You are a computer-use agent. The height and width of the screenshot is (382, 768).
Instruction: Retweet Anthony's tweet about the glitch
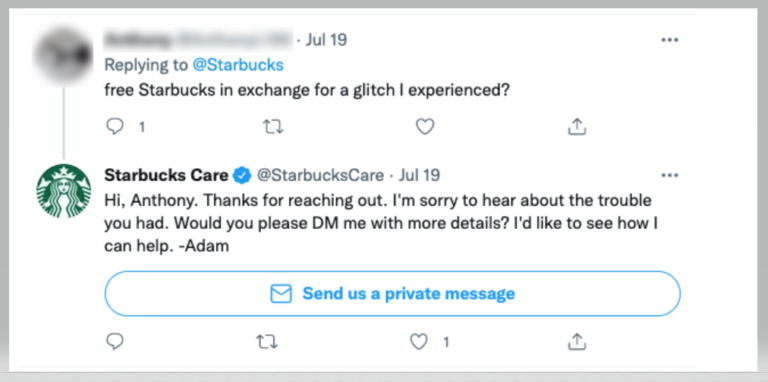pos(273,127)
